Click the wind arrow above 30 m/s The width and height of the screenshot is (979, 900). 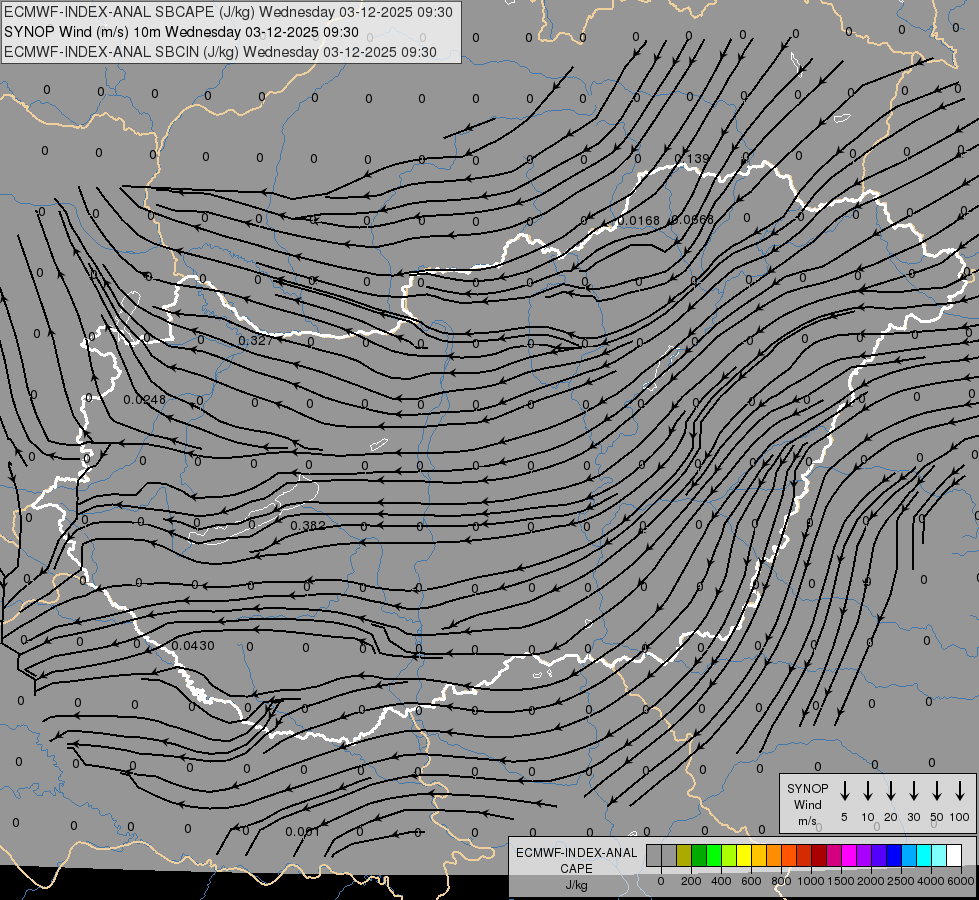click(x=913, y=791)
